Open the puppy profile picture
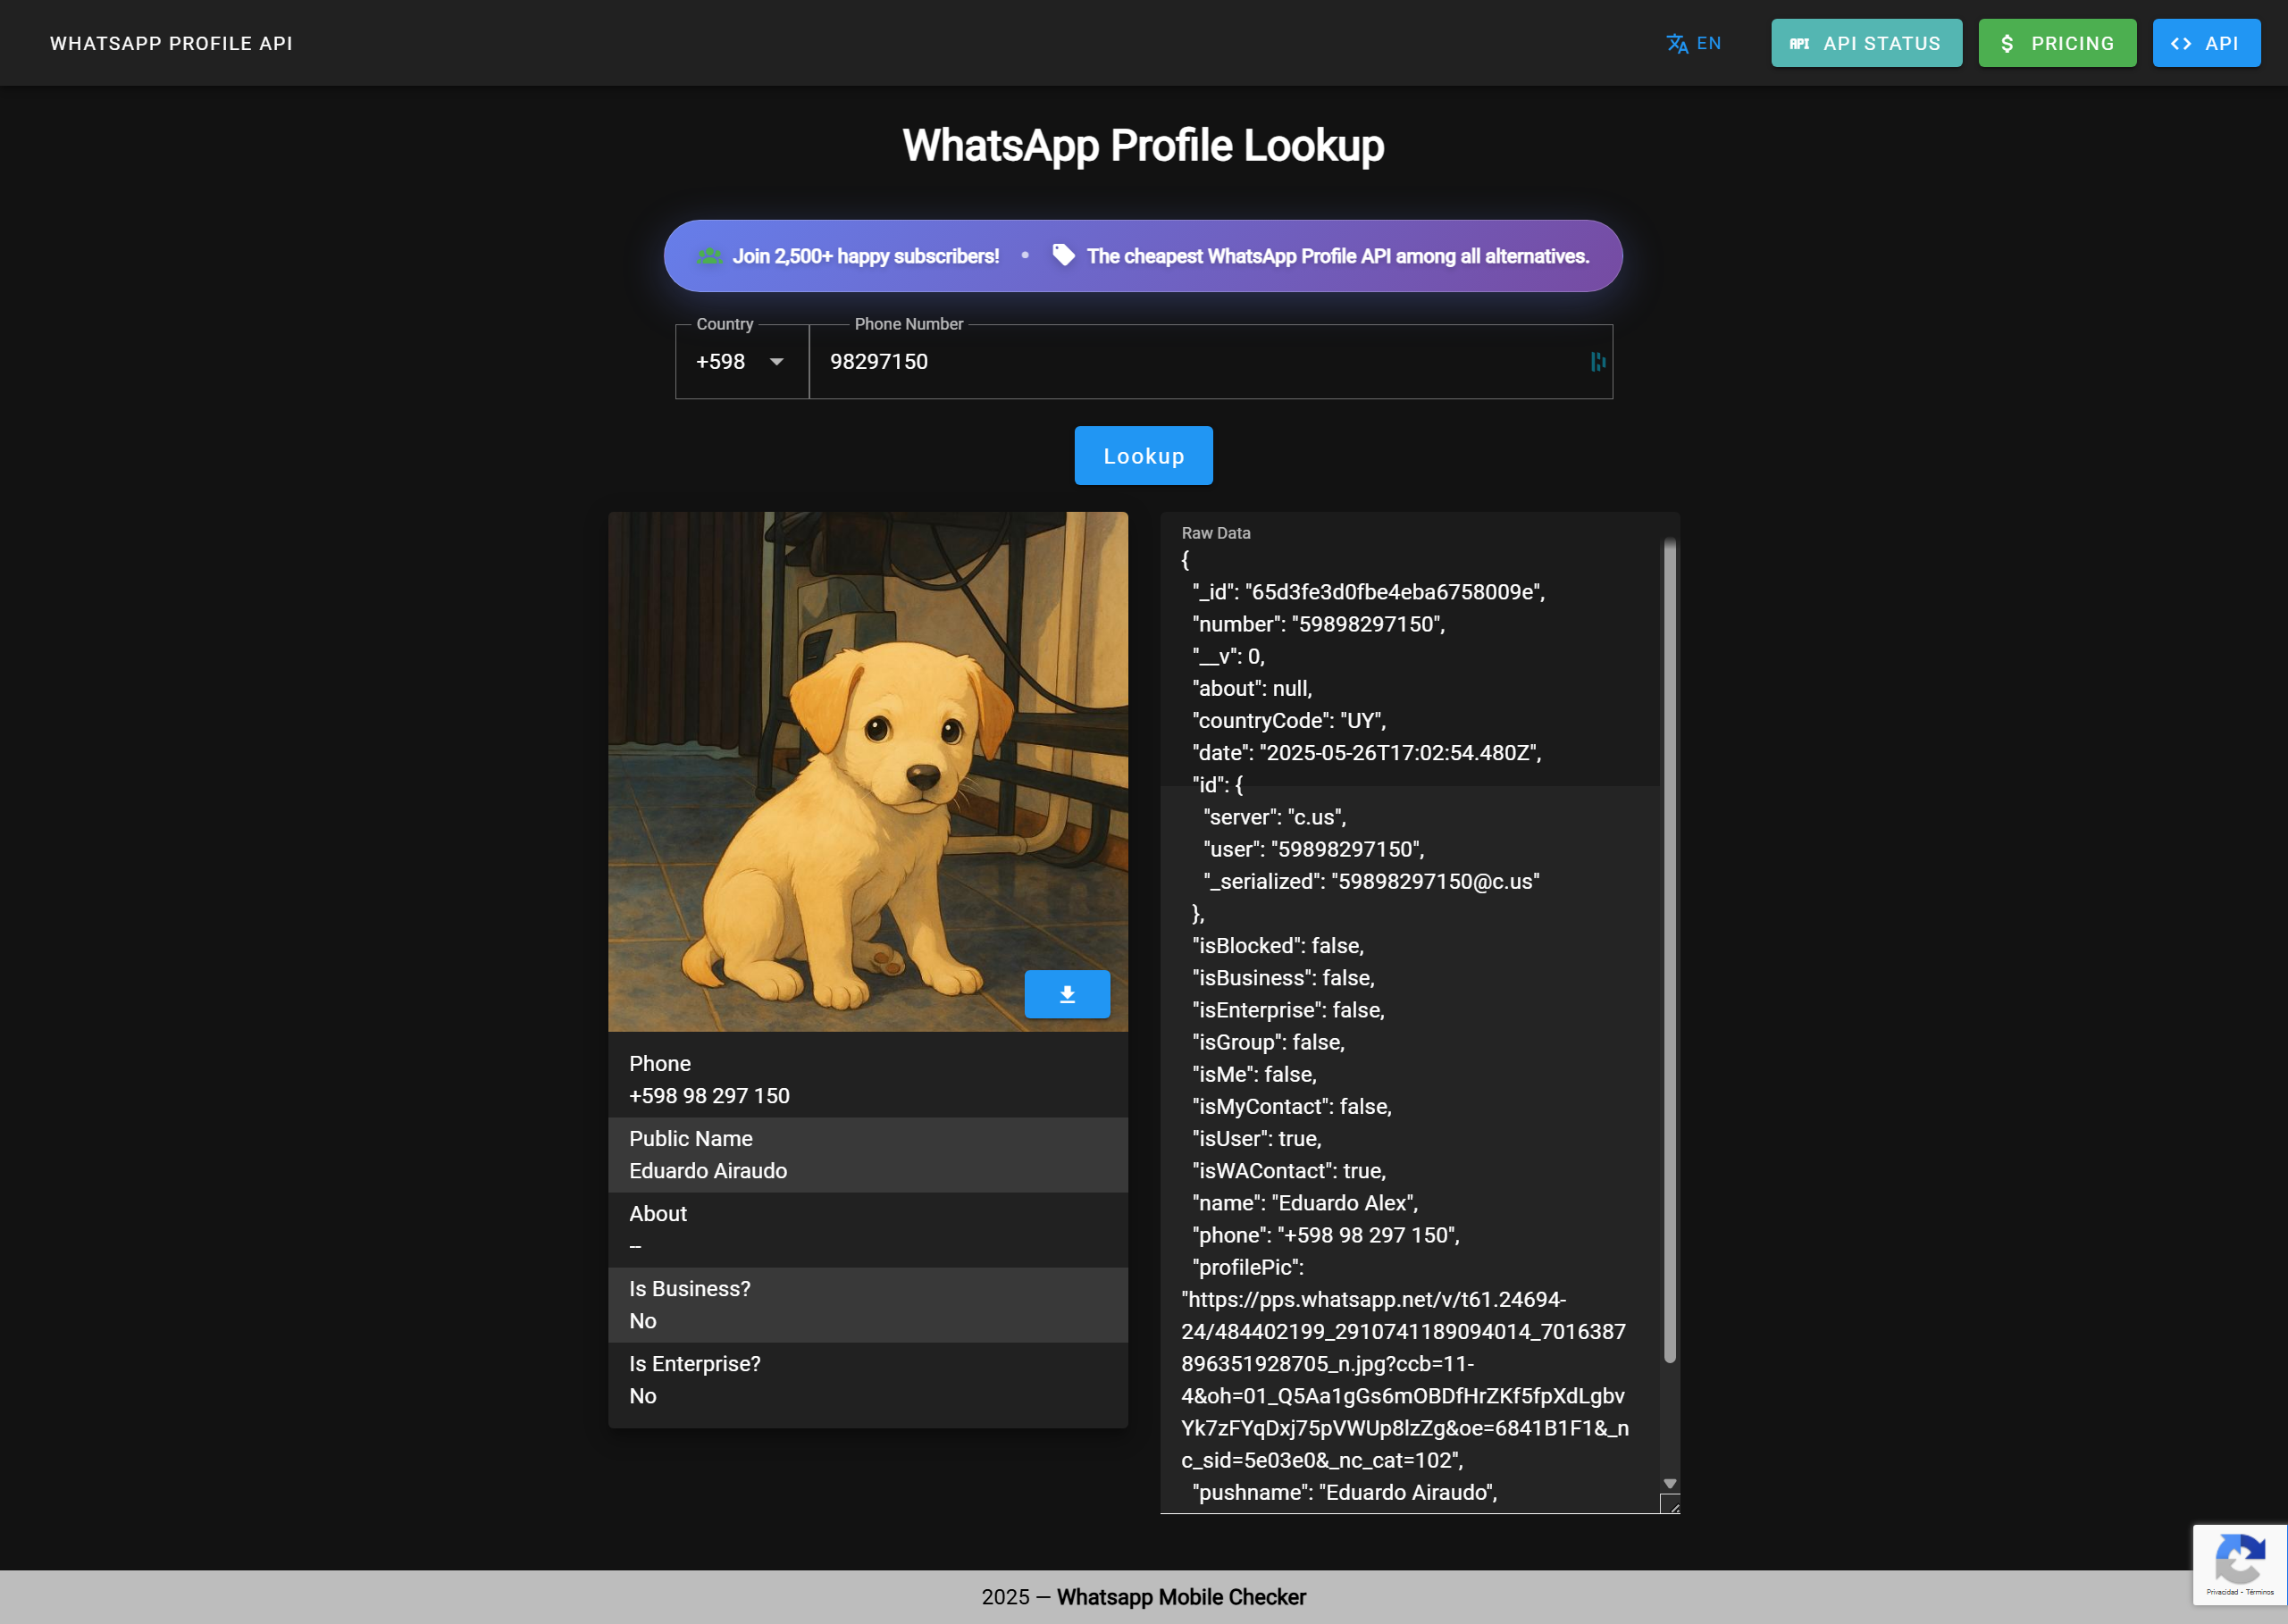 tap(867, 771)
